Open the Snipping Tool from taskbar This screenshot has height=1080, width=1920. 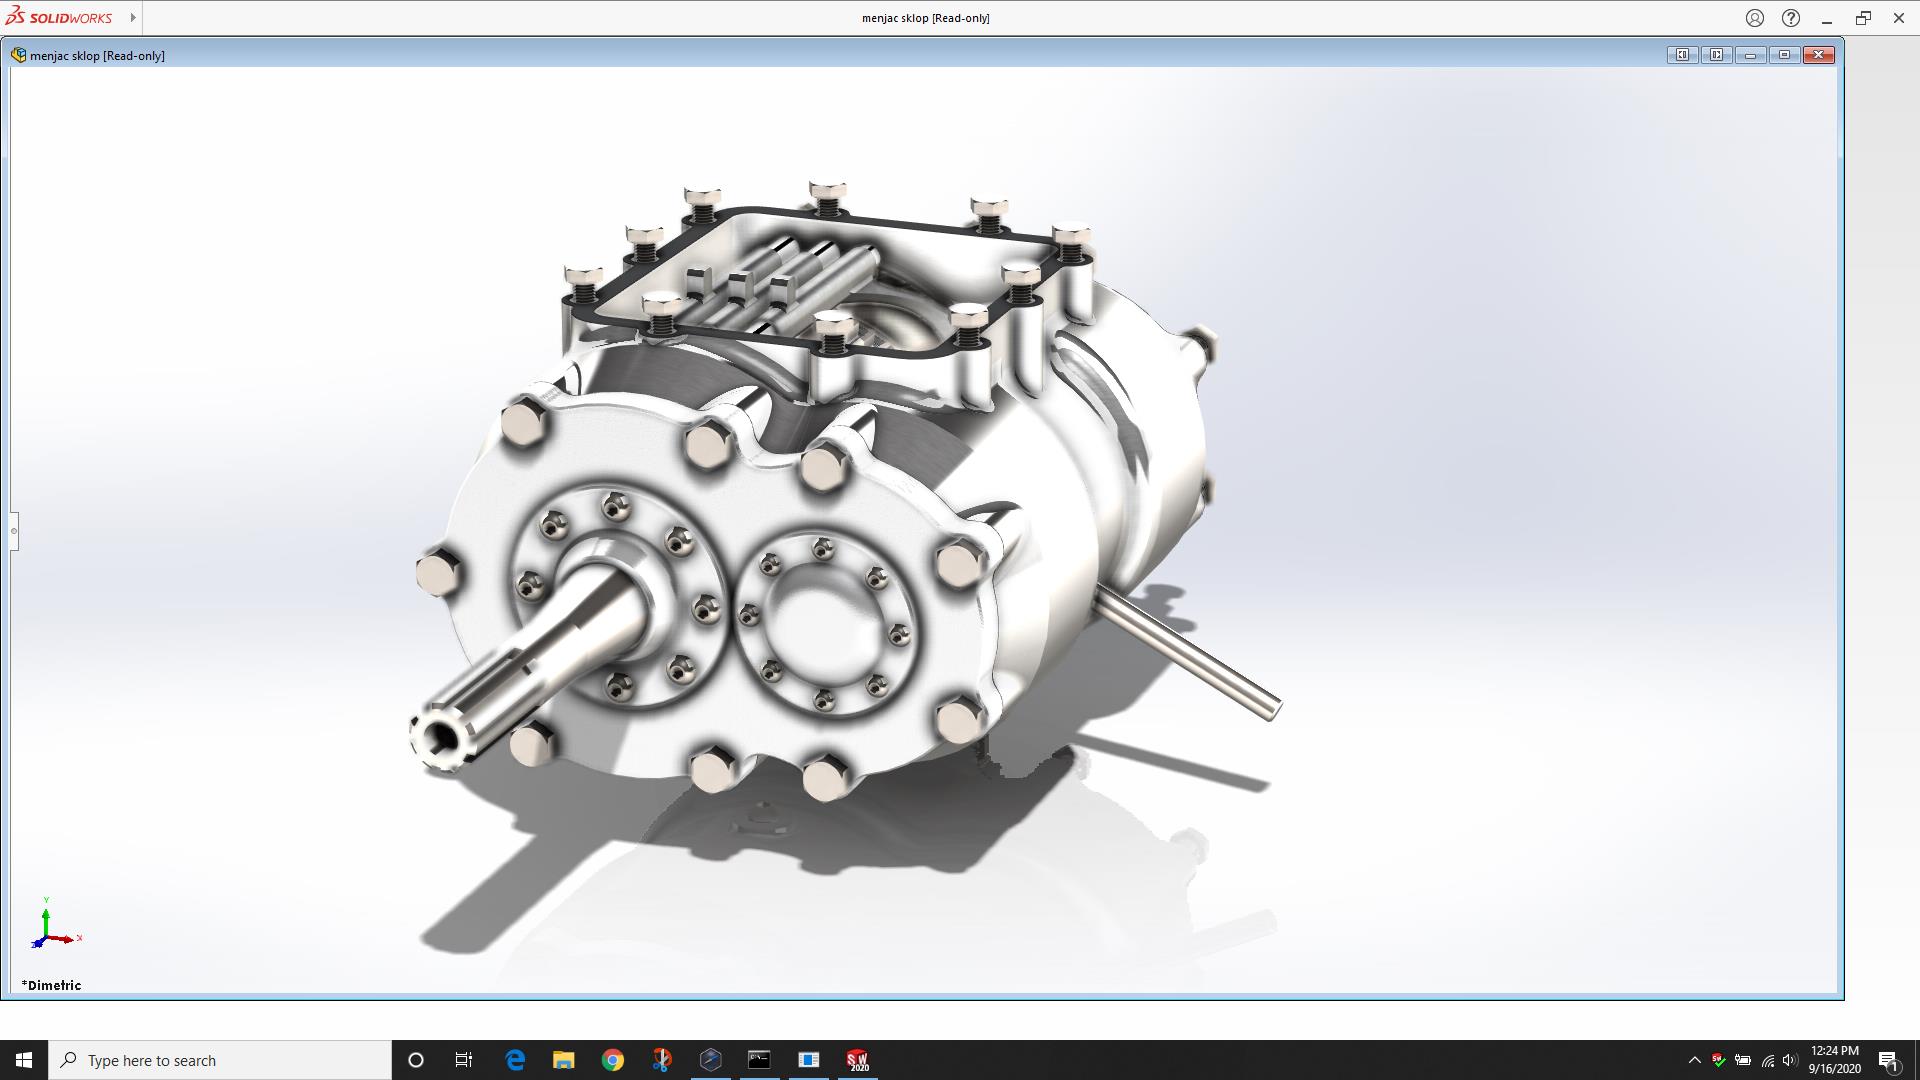(x=661, y=1060)
